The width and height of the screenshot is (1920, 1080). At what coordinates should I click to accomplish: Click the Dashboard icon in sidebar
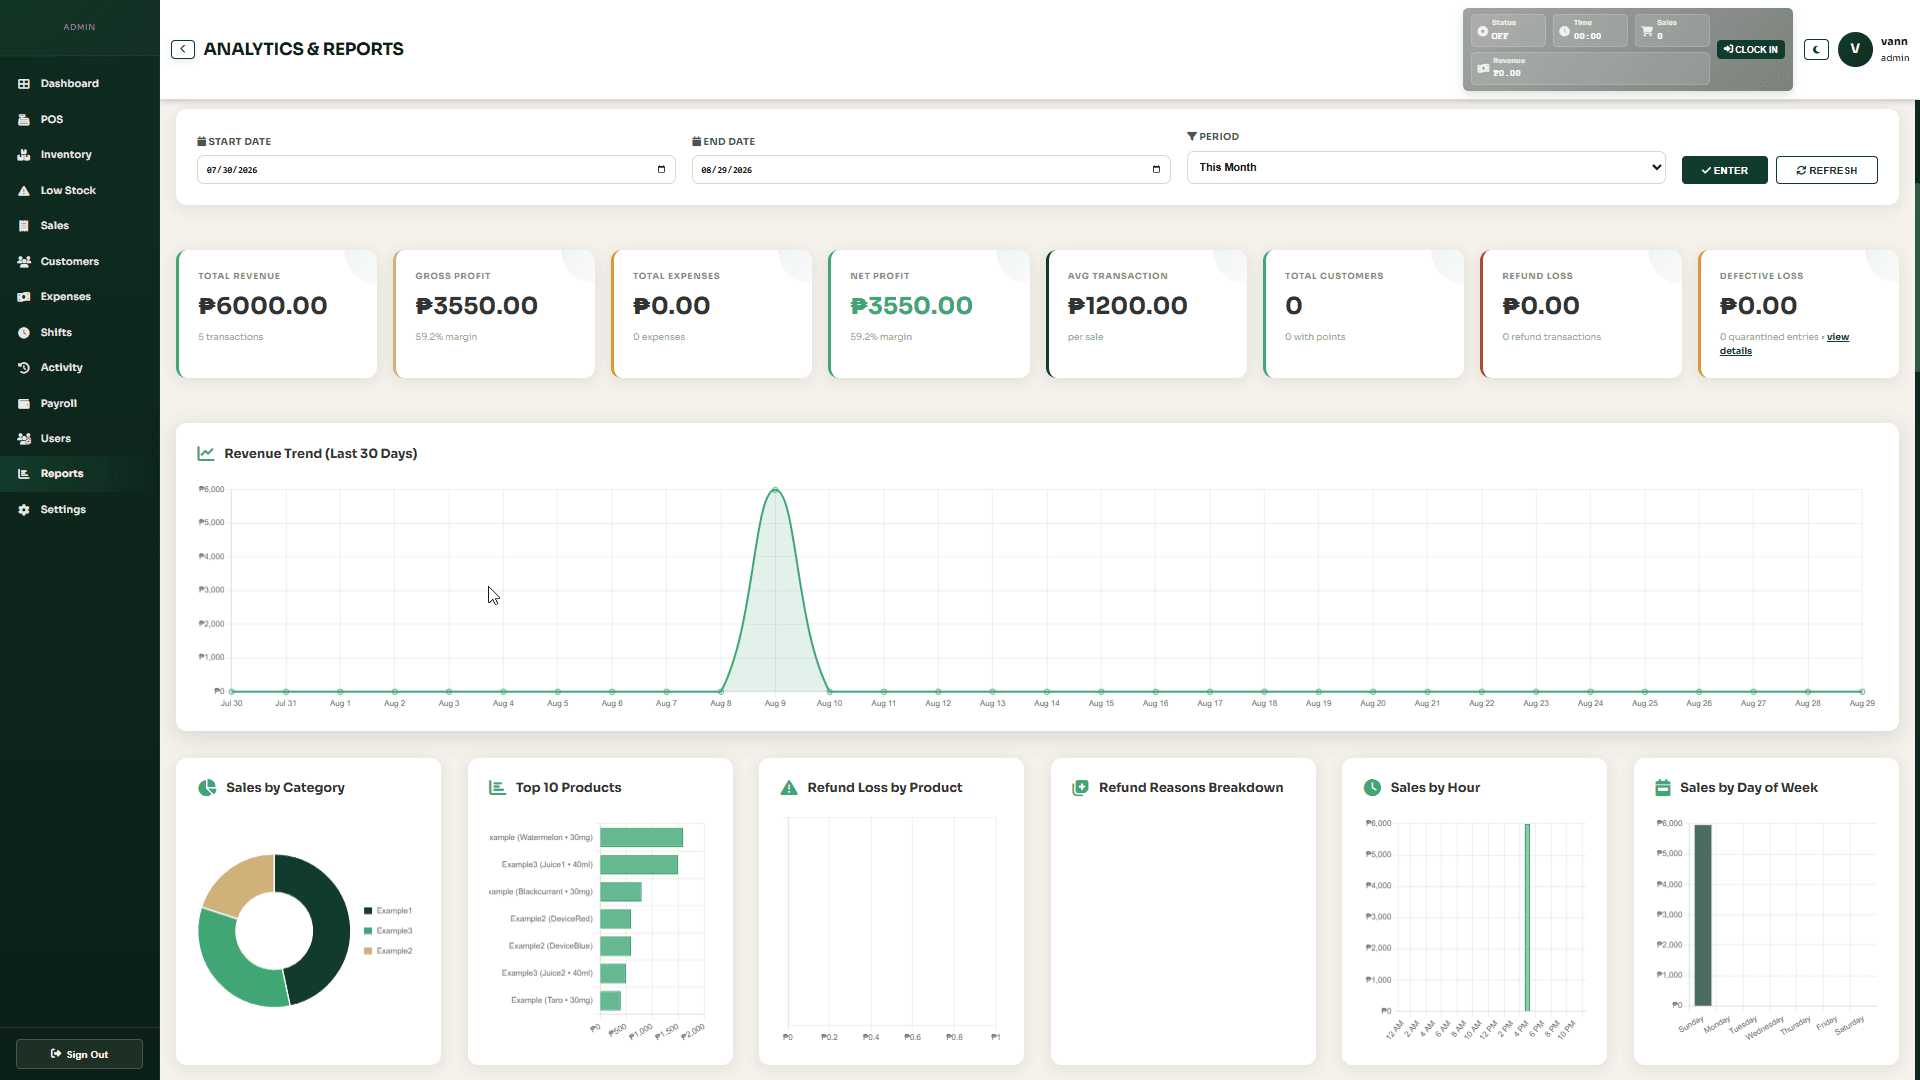coord(24,84)
